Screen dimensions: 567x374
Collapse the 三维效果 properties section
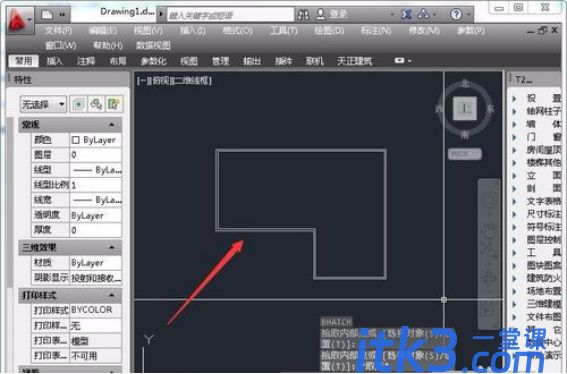coord(112,247)
